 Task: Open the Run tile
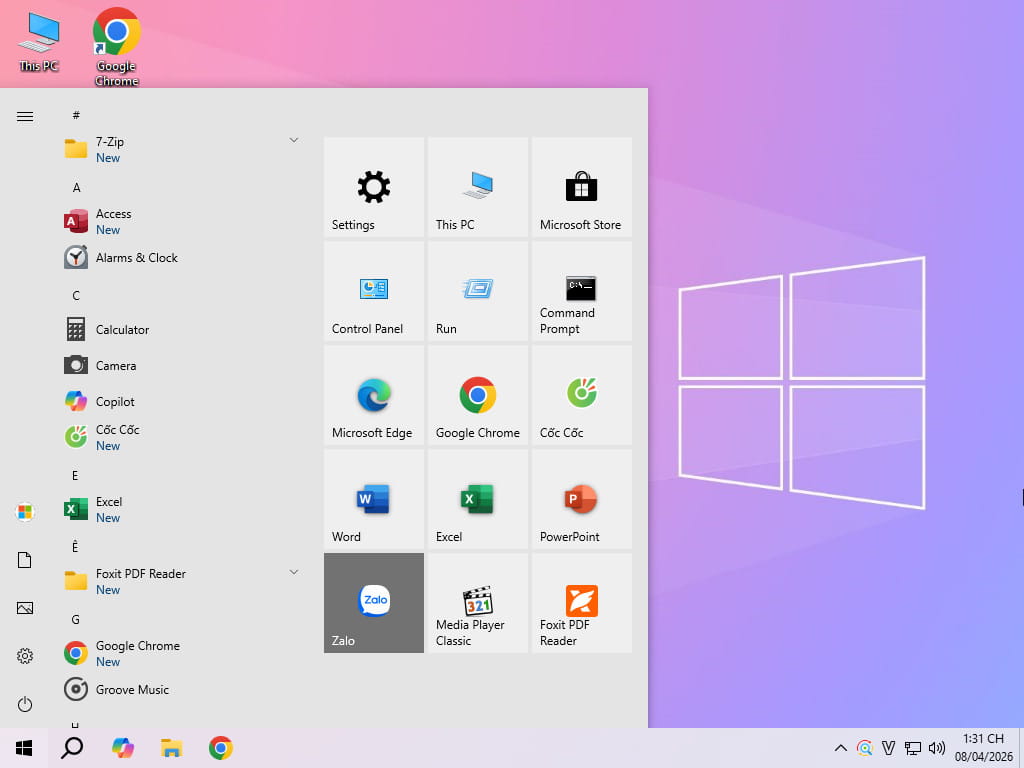(x=477, y=291)
